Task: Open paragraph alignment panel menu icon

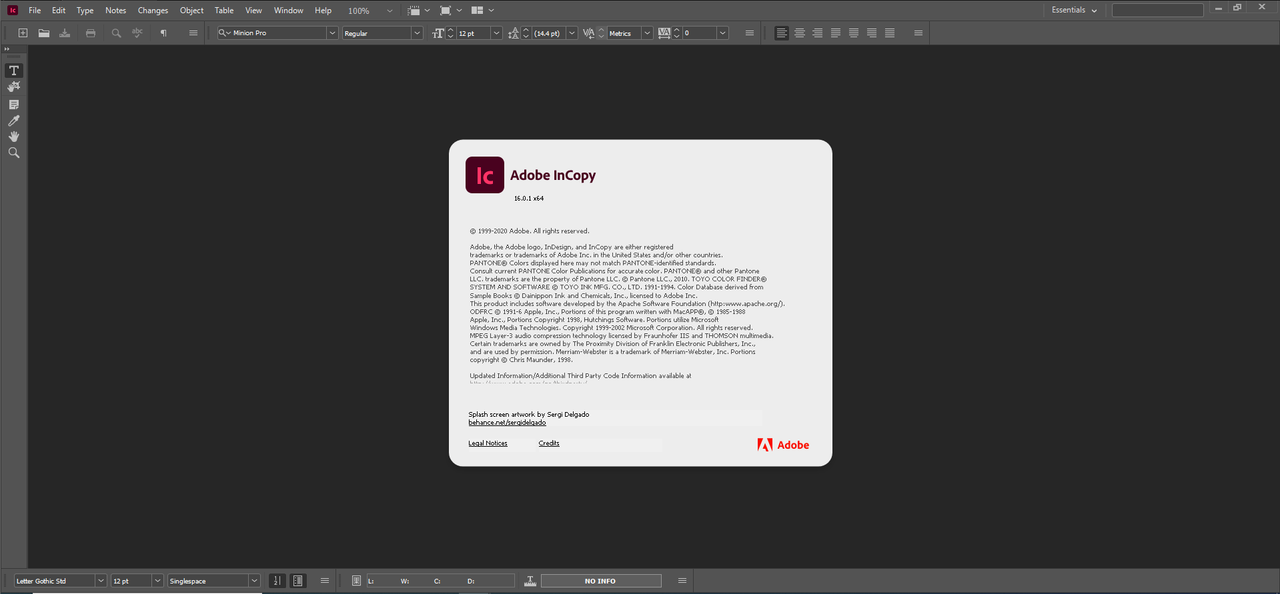Action: point(918,33)
